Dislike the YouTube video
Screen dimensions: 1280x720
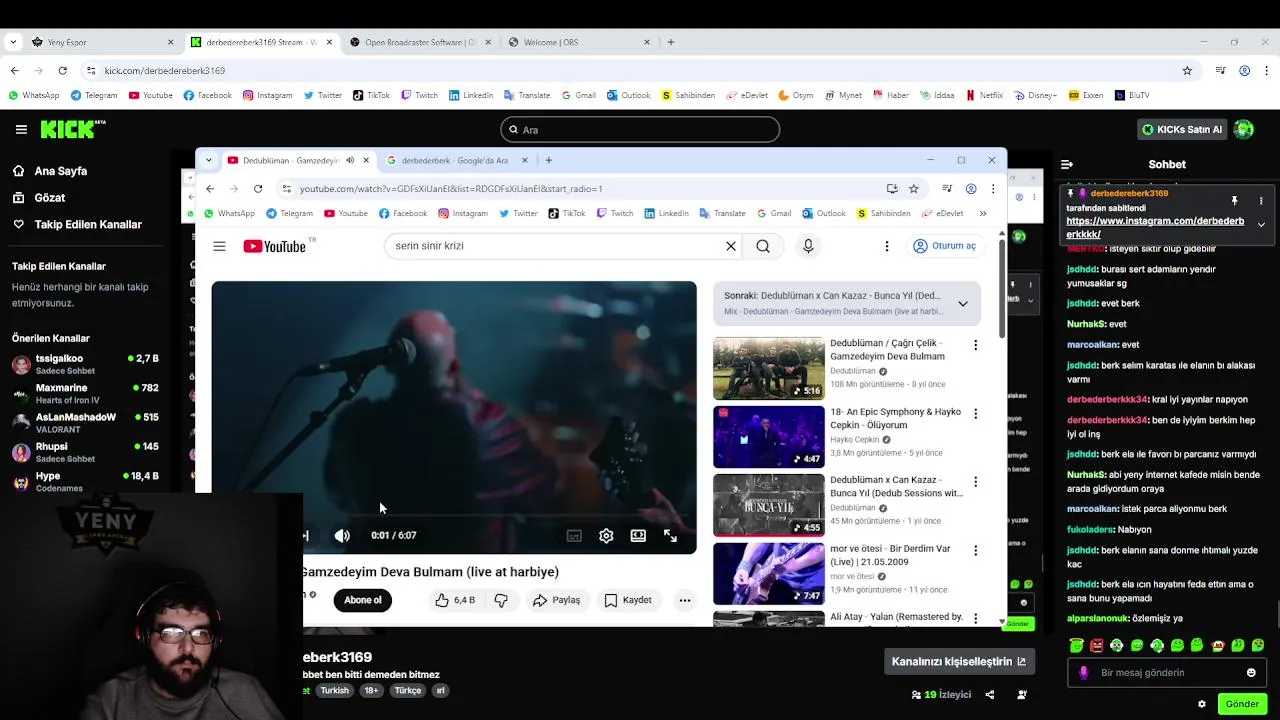pyautogui.click(x=501, y=600)
